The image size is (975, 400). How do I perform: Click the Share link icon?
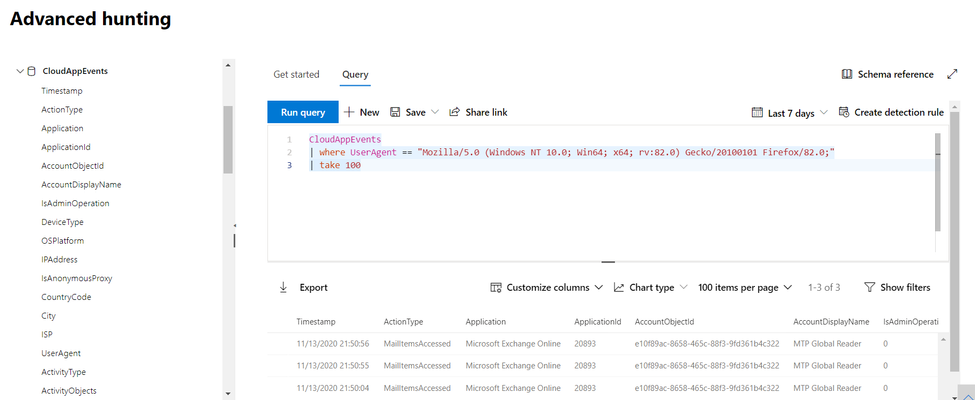click(455, 112)
